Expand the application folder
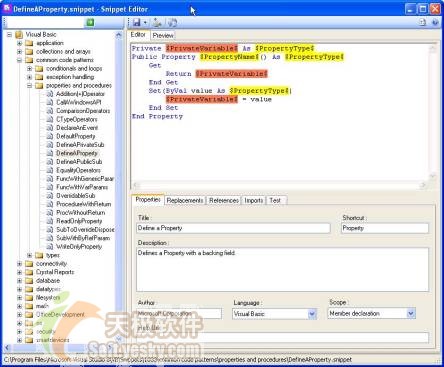Screen dimensions: 444x367 (x=19, y=43)
